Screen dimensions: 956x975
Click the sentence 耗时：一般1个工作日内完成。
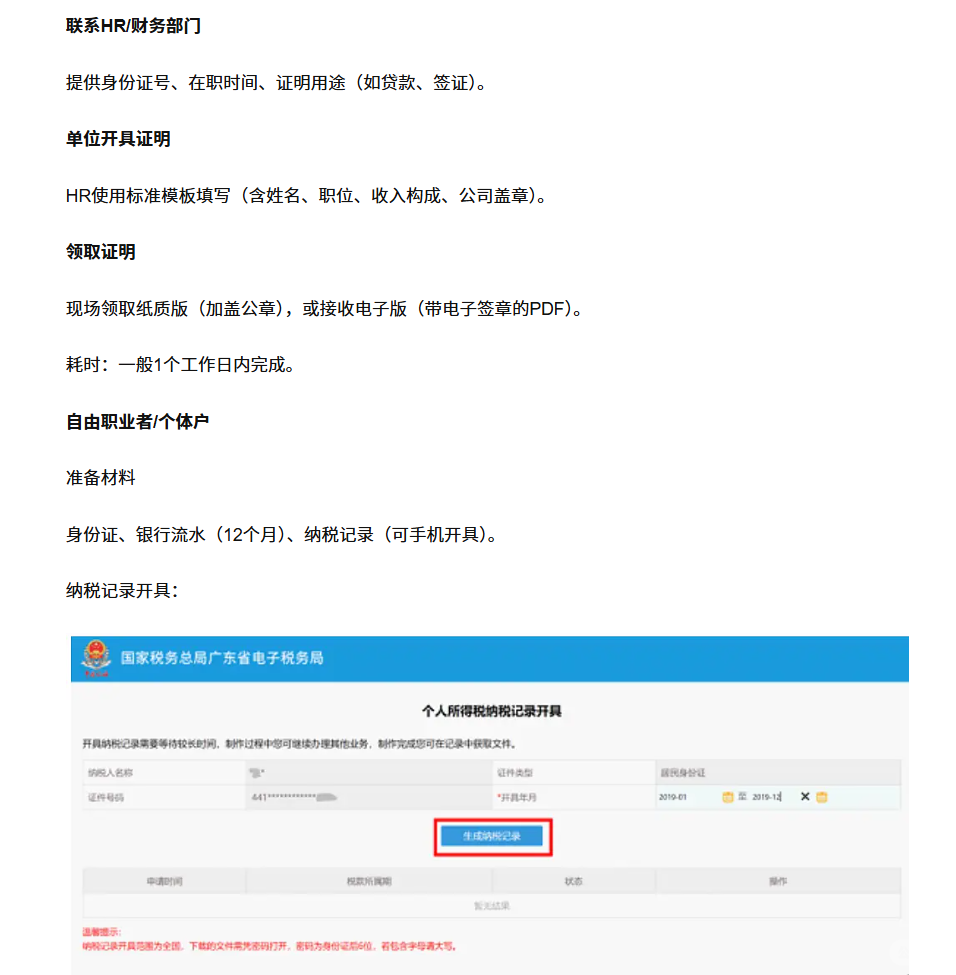tap(180, 364)
